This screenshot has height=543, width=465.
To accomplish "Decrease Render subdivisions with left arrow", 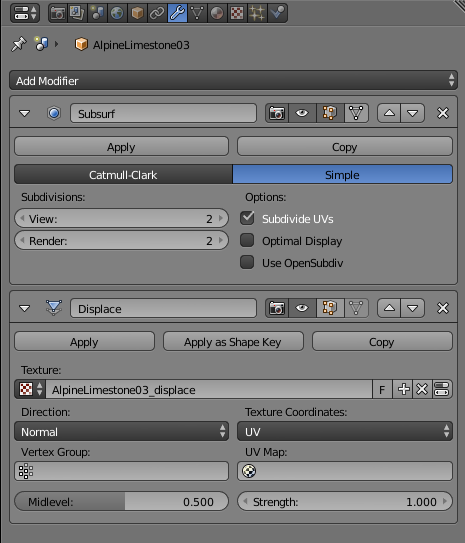I will click(x=22, y=240).
